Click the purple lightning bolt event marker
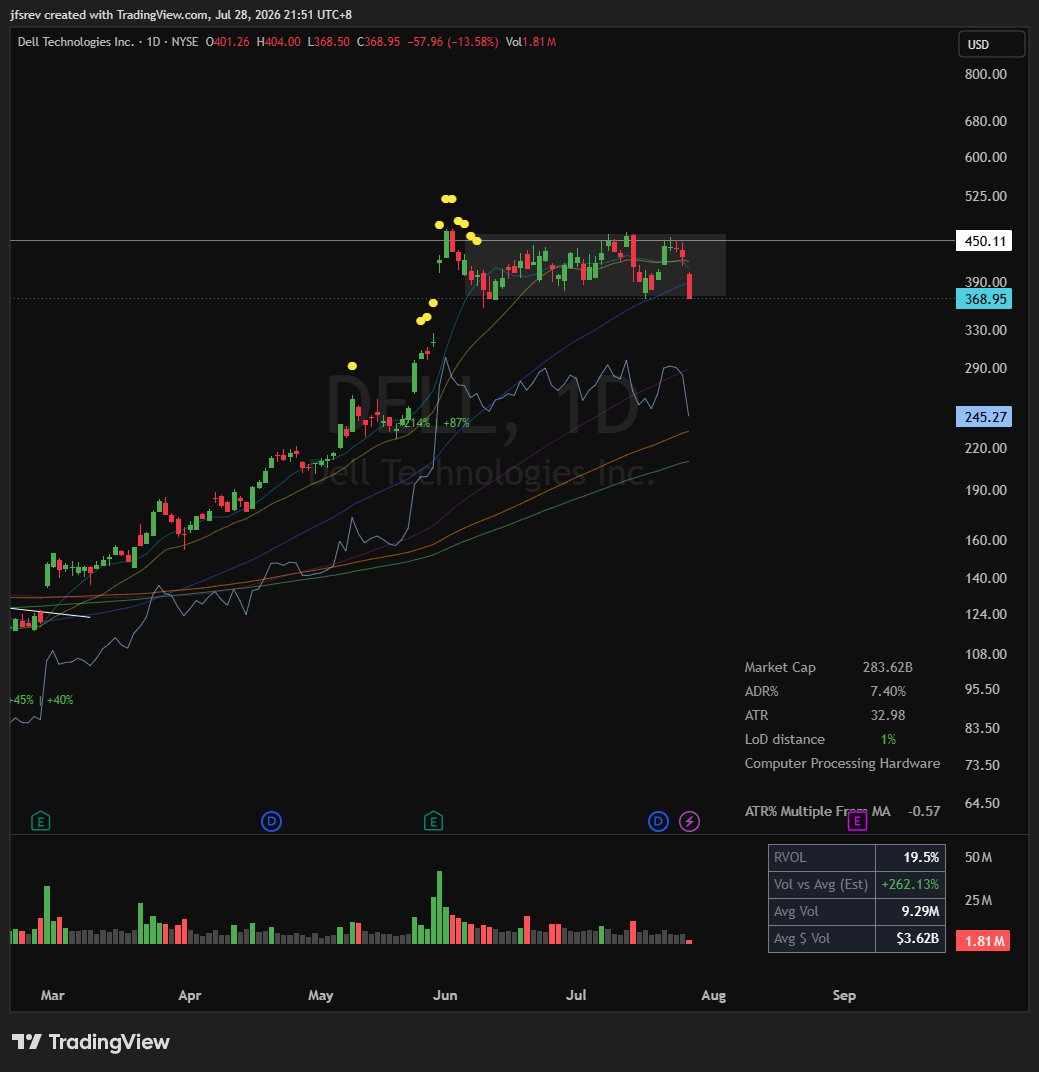Image resolution: width=1039 pixels, height=1072 pixels. click(x=689, y=821)
